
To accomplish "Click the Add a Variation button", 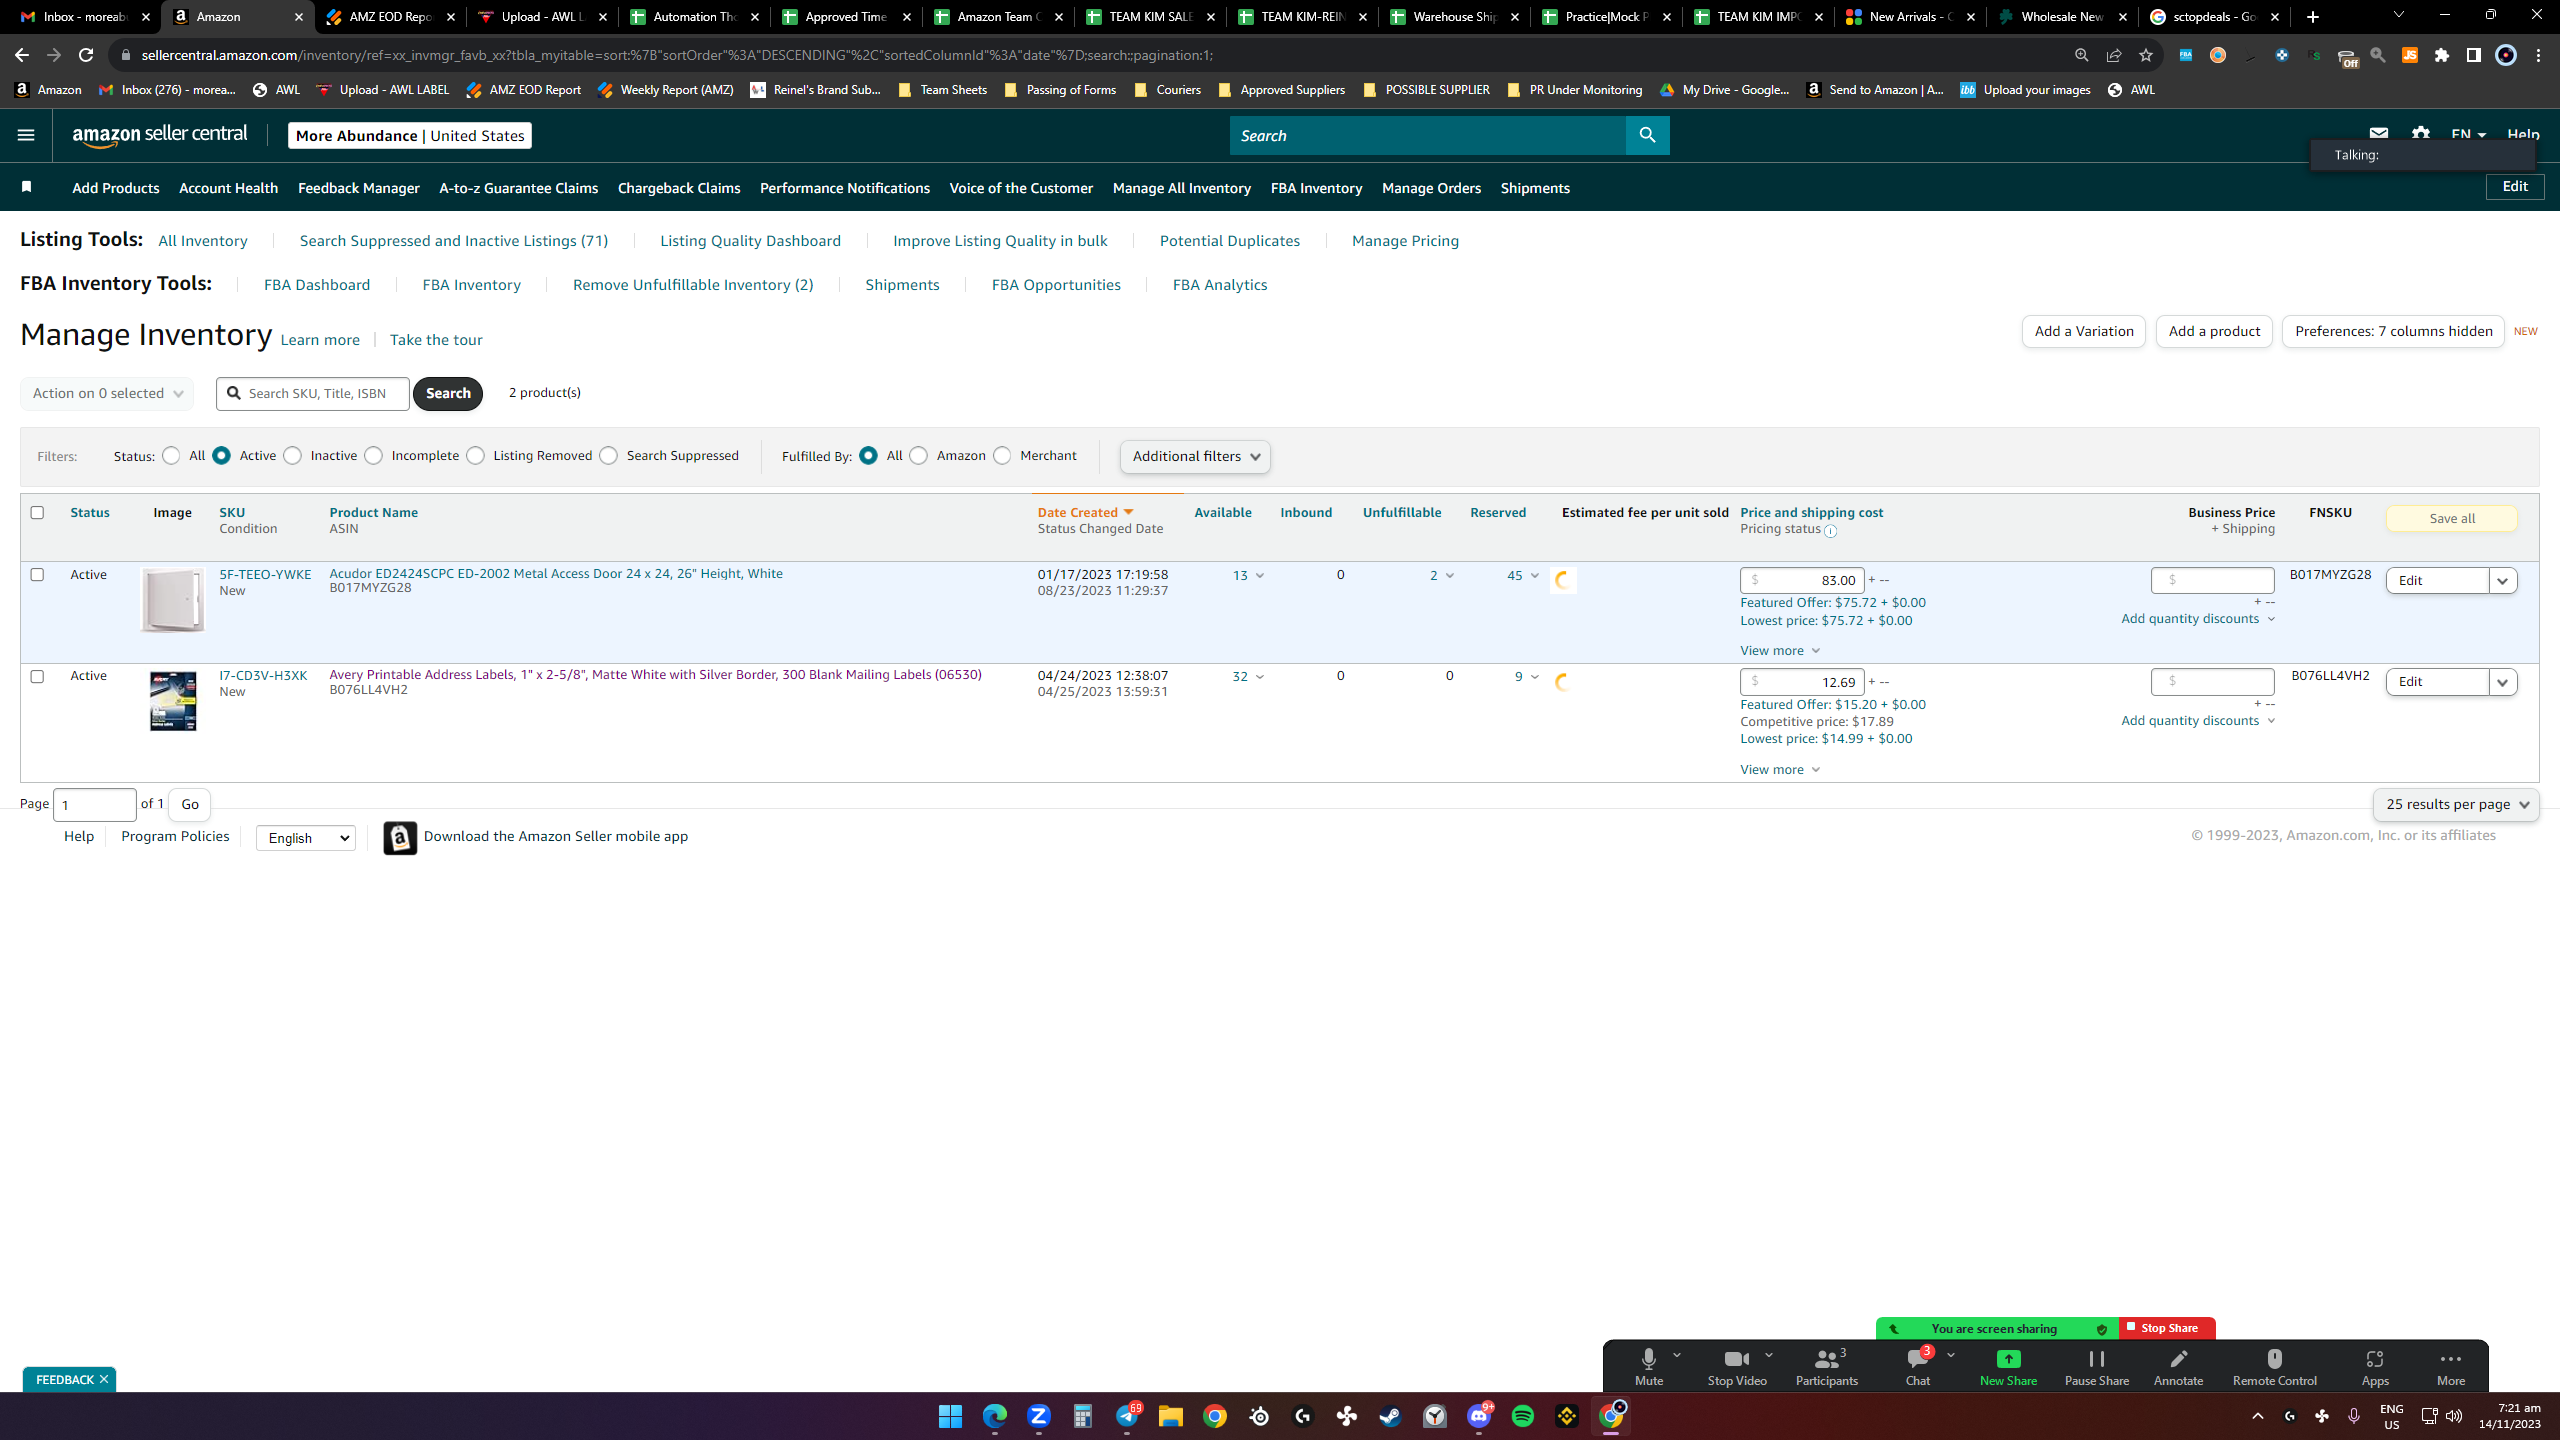I will click(2084, 331).
